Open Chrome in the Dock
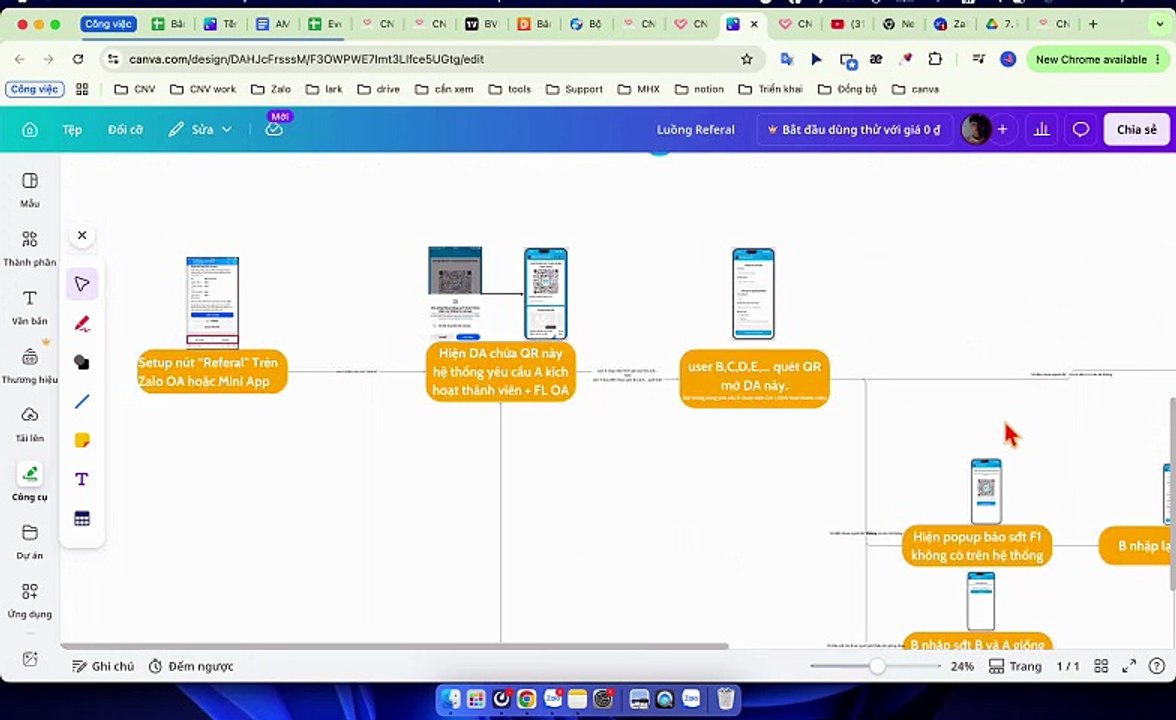This screenshot has height=720, width=1176. (526, 699)
